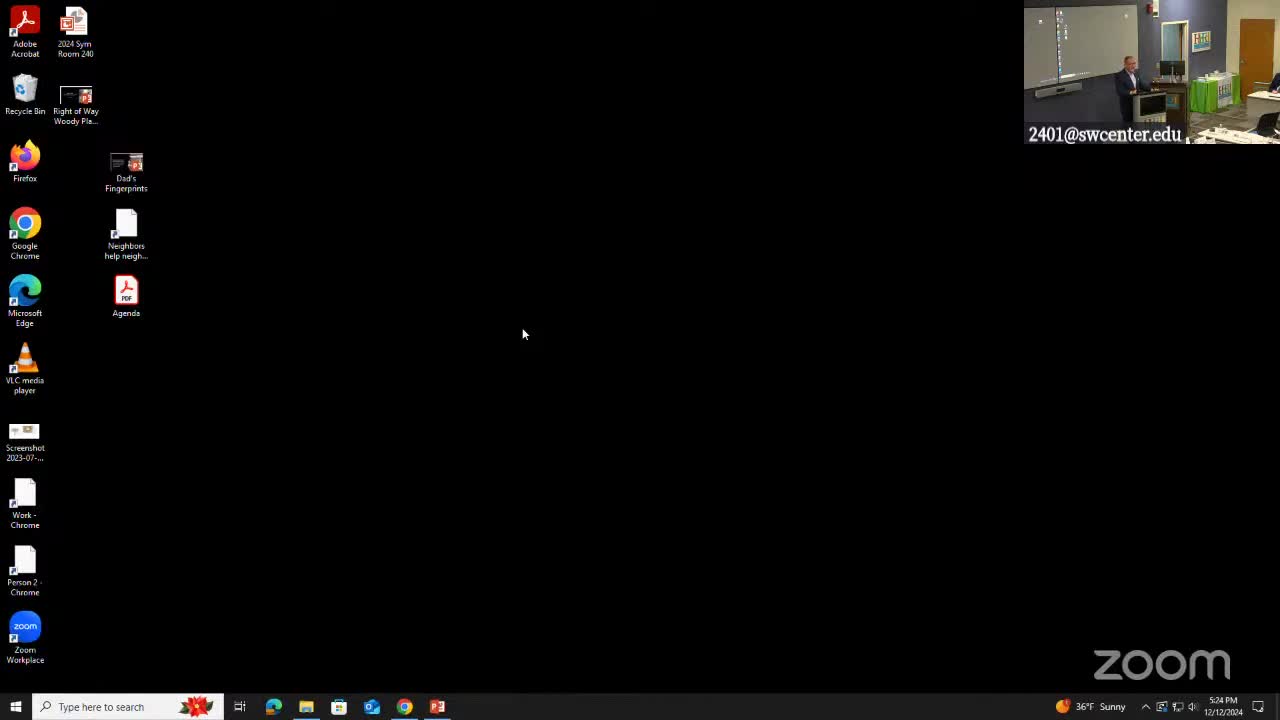Screen dimensions: 1280x720
Task: Open the Adobe Acrobat desktop shortcut
Action: tap(25, 32)
